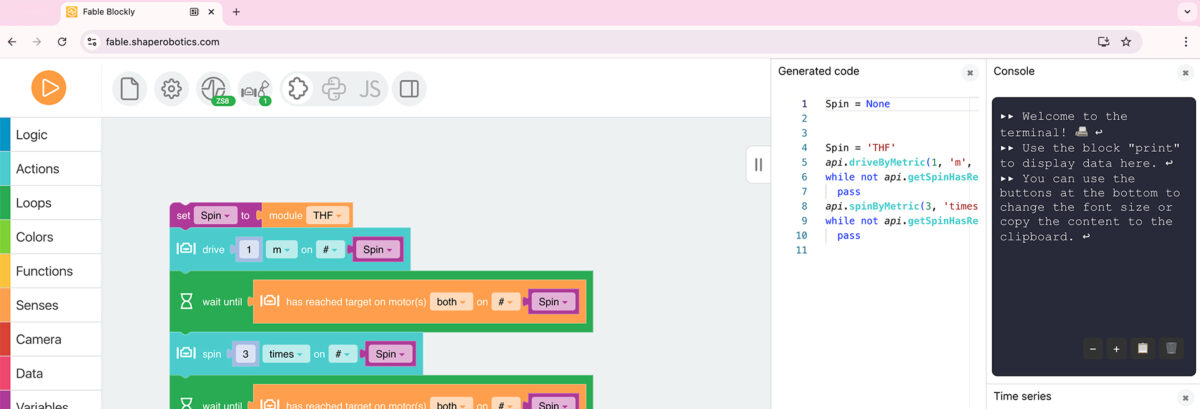1200x409 pixels.
Task: Open the settings gear icon
Action: (171, 89)
